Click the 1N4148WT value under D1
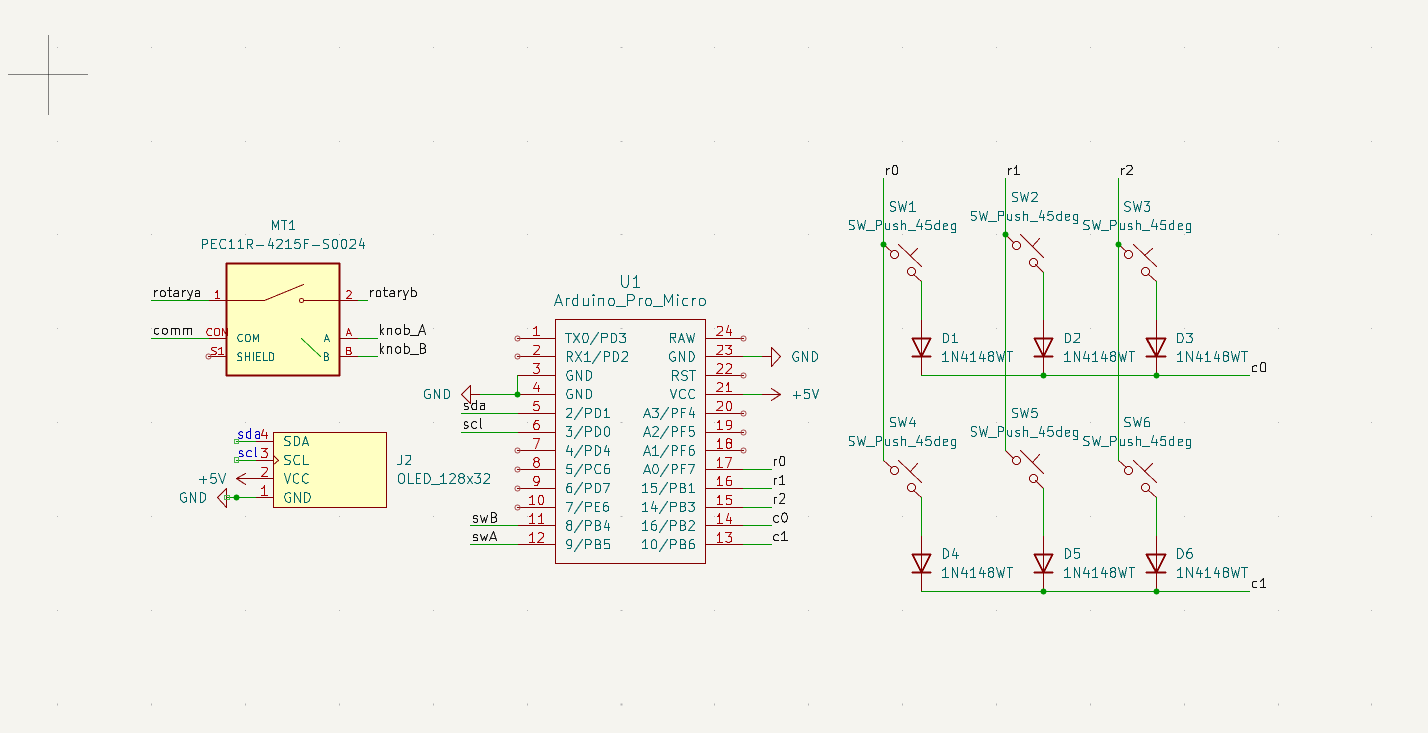Viewport: 1428px width, 733px height. click(x=978, y=357)
